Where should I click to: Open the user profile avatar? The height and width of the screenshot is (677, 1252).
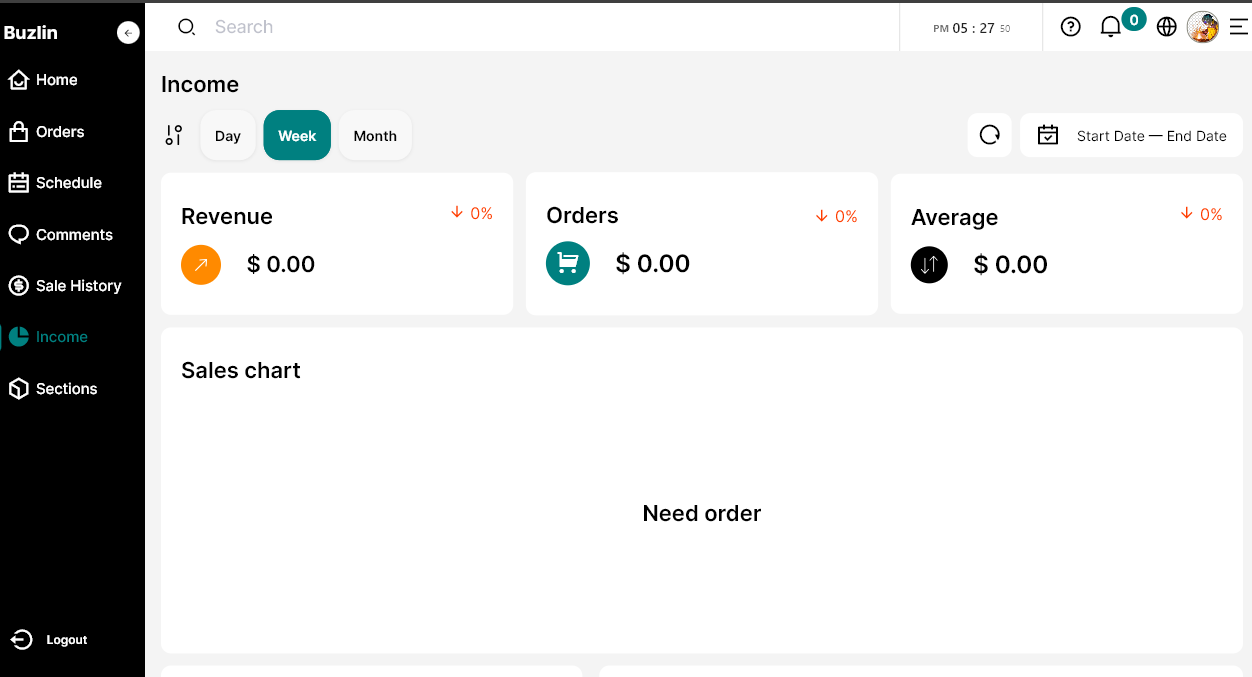(1202, 27)
